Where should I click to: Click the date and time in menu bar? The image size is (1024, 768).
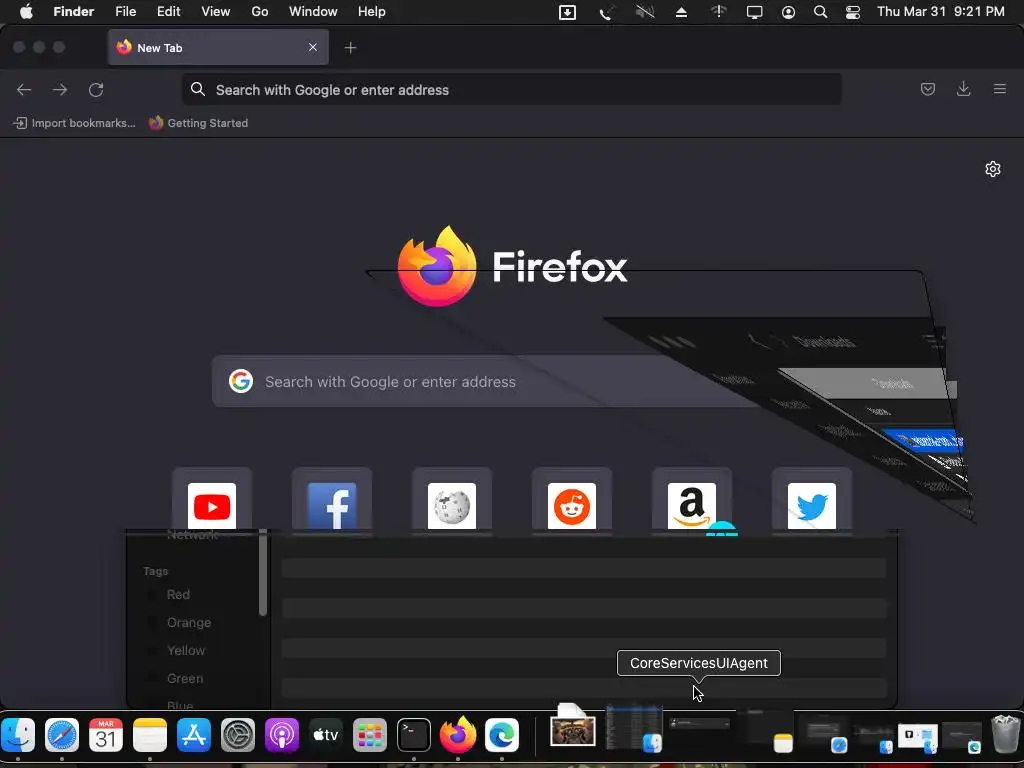[x=940, y=12]
